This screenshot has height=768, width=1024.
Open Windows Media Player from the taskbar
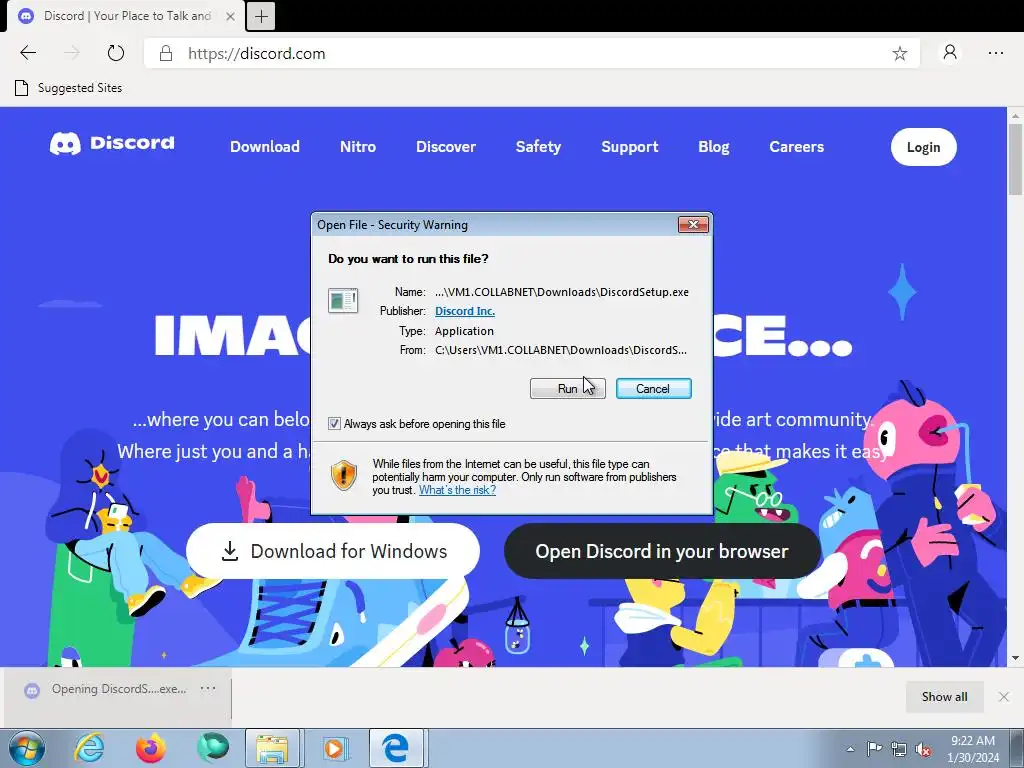click(334, 748)
